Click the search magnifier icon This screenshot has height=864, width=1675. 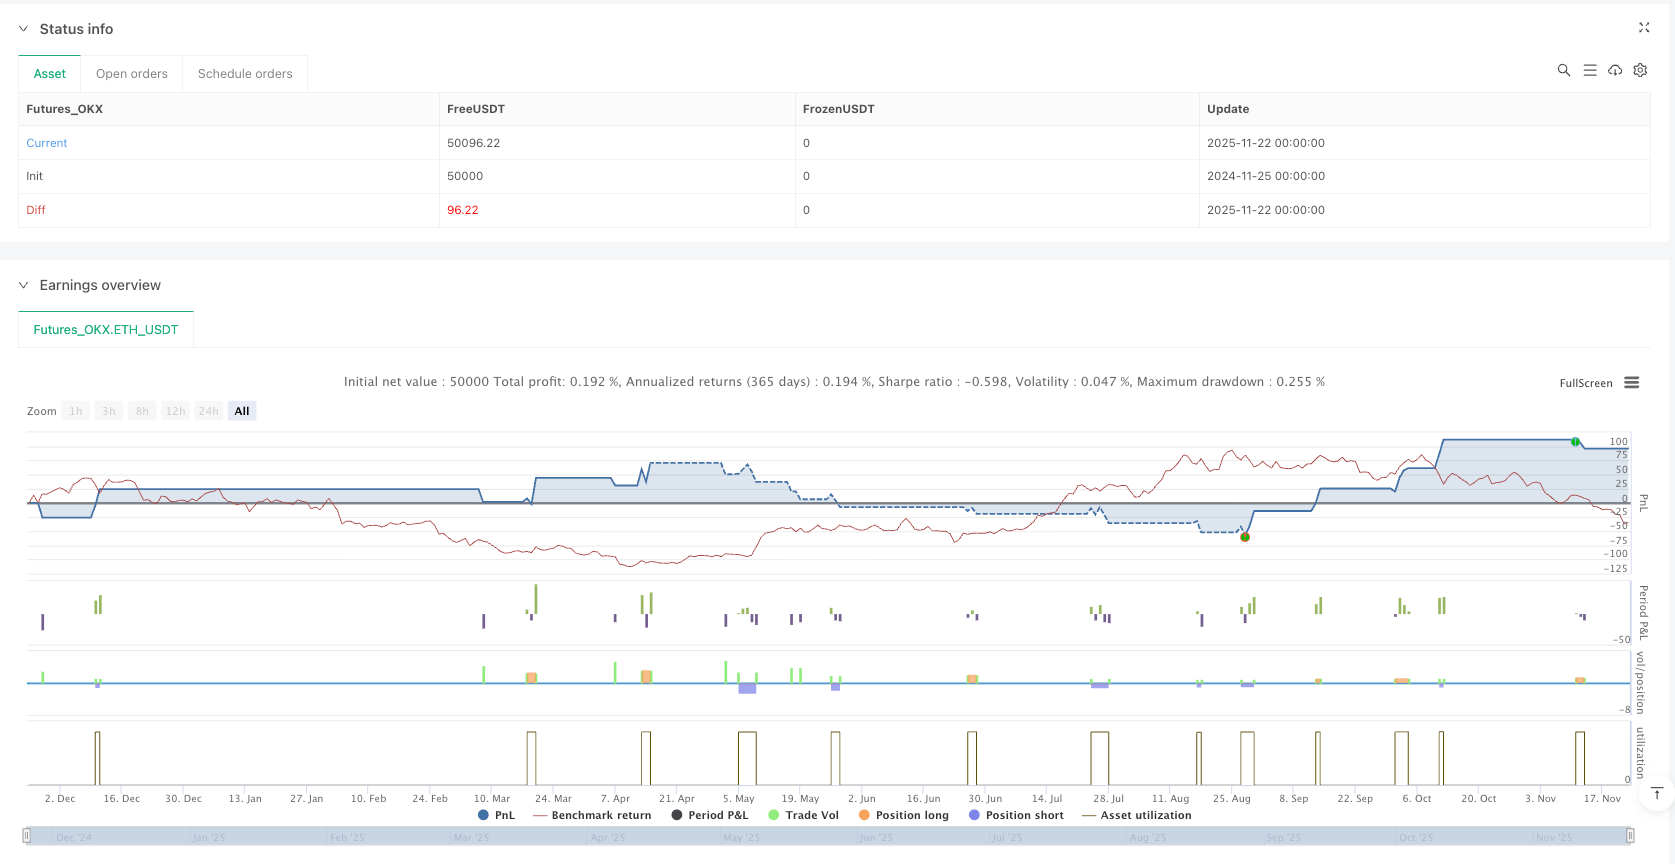[1564, 70]
